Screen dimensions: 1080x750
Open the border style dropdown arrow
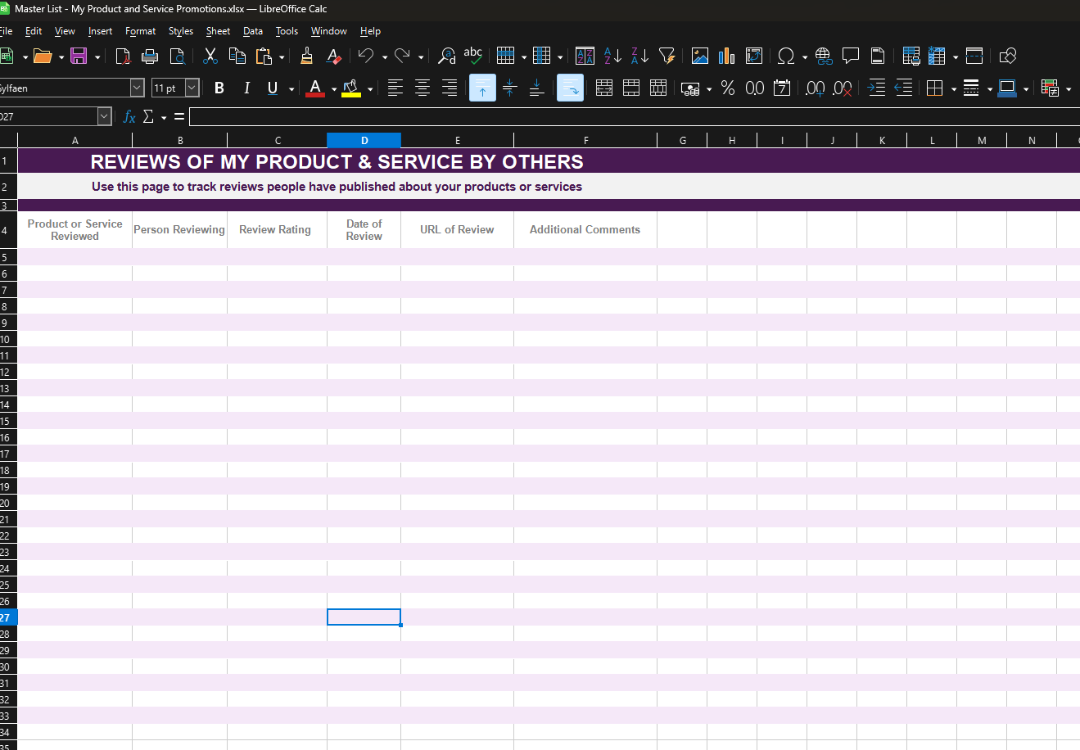990,89
